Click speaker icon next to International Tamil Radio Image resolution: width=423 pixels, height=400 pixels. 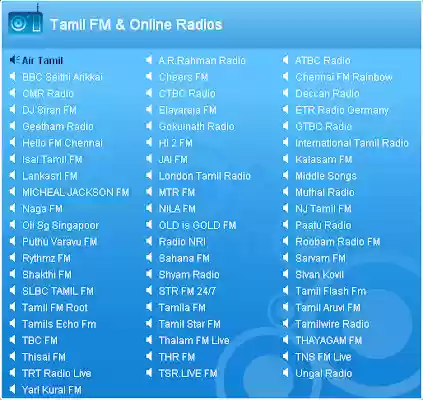[x=285, y=142]
